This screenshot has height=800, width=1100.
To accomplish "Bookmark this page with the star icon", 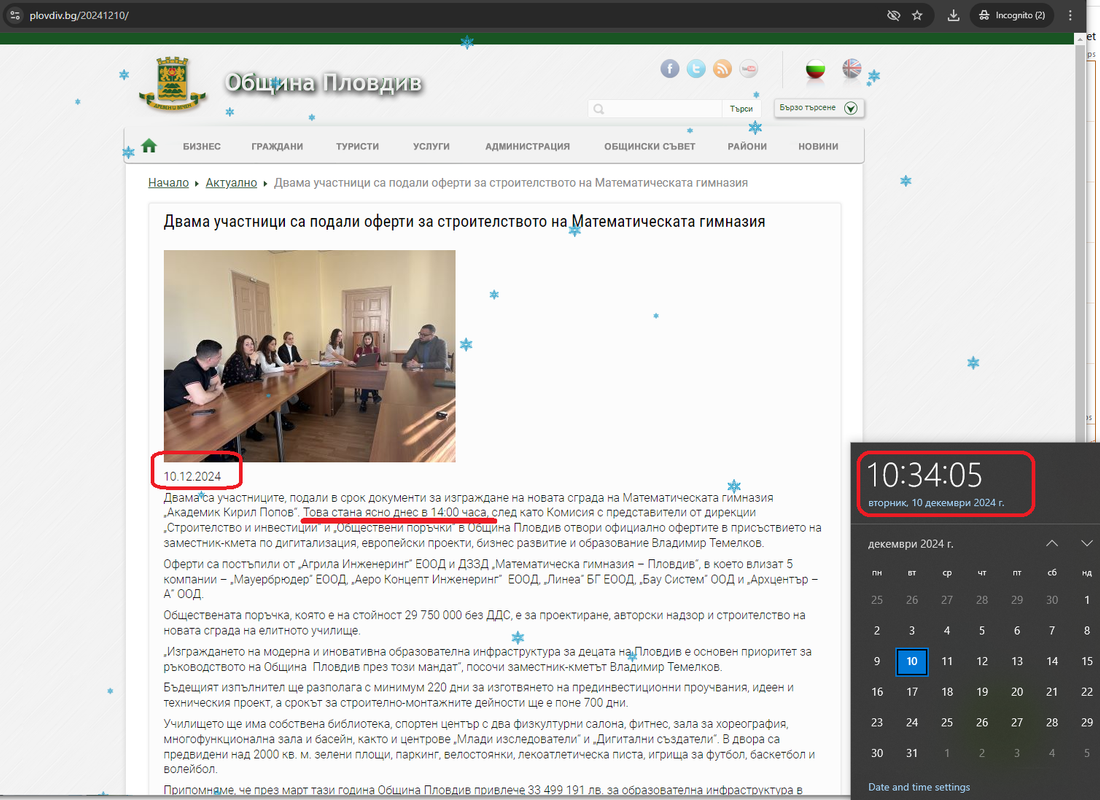I will coord(917,15).
